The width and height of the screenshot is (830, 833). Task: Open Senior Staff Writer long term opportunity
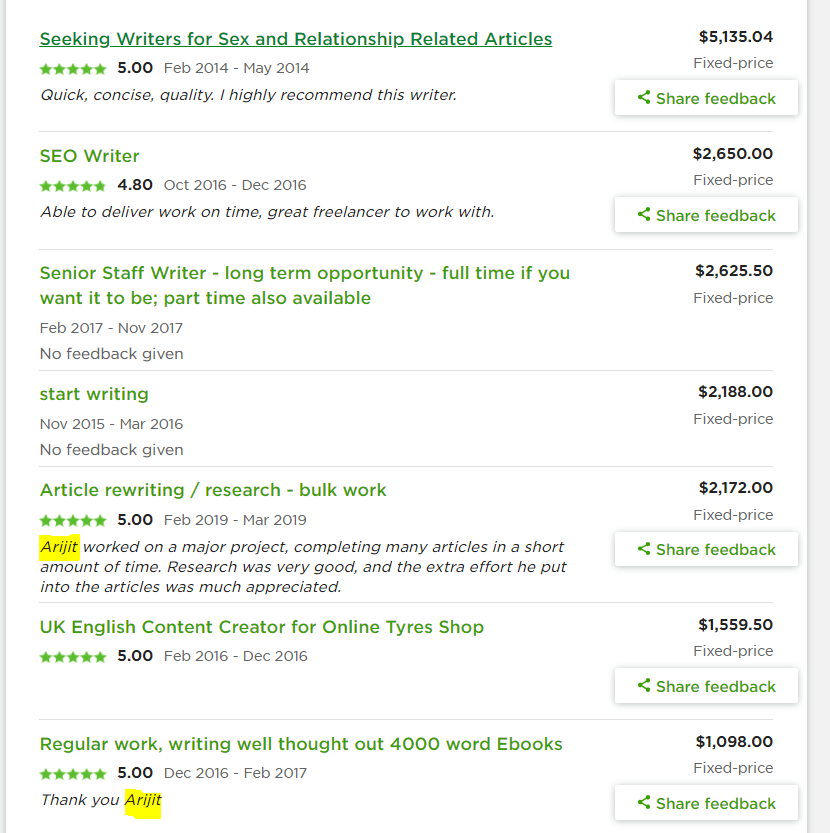tap(304, 273)
